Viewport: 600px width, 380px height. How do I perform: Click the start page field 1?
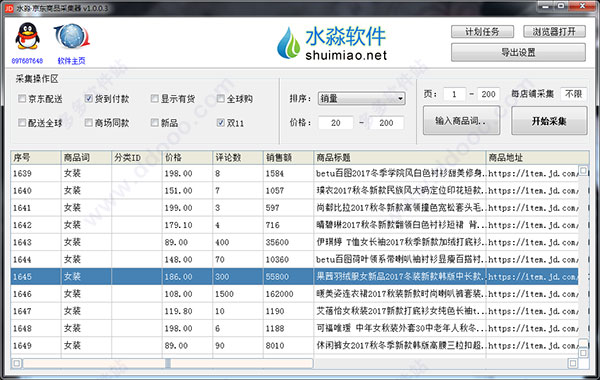tap(454, 94)
